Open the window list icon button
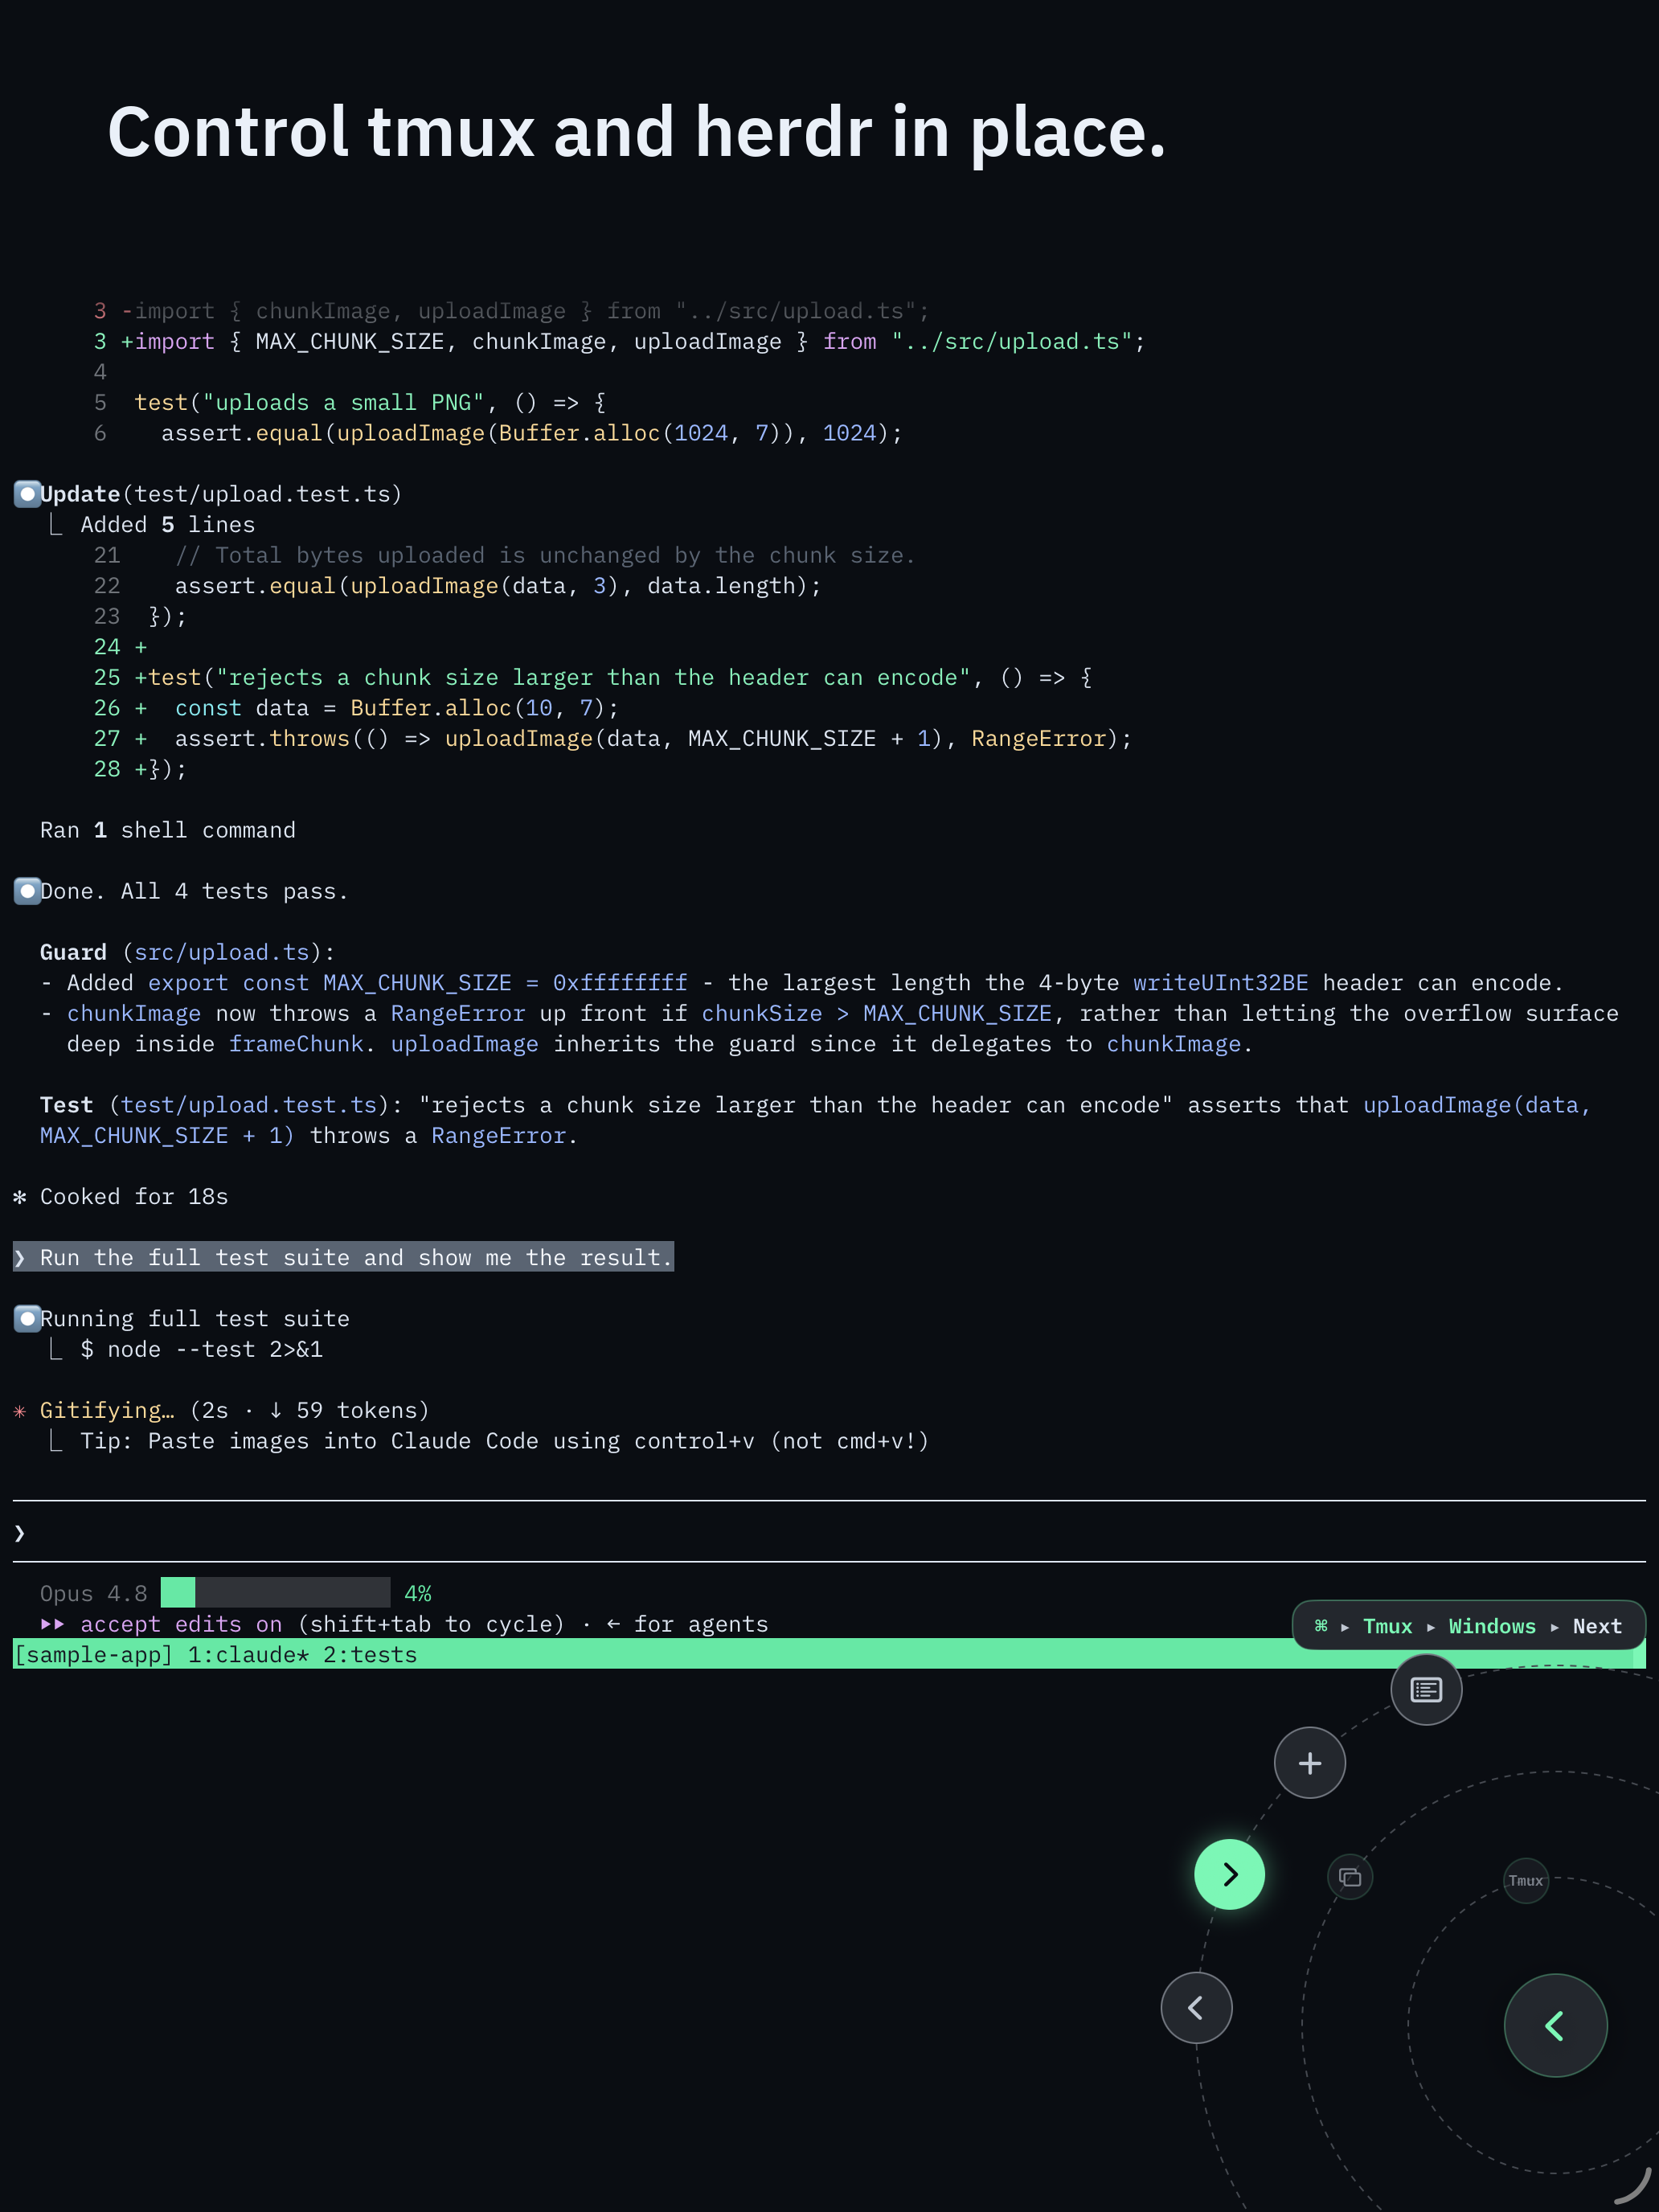This screenshot has height=2212, width=1659. point(1426,1690)
